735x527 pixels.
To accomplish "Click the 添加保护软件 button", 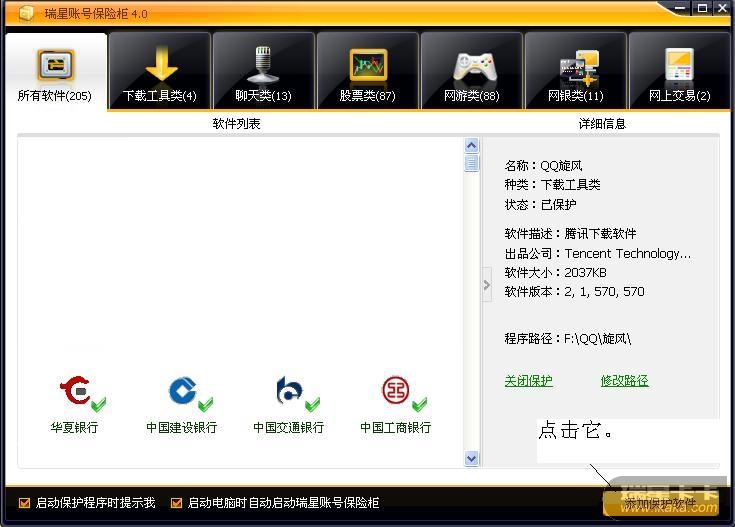I will (660, 504).
